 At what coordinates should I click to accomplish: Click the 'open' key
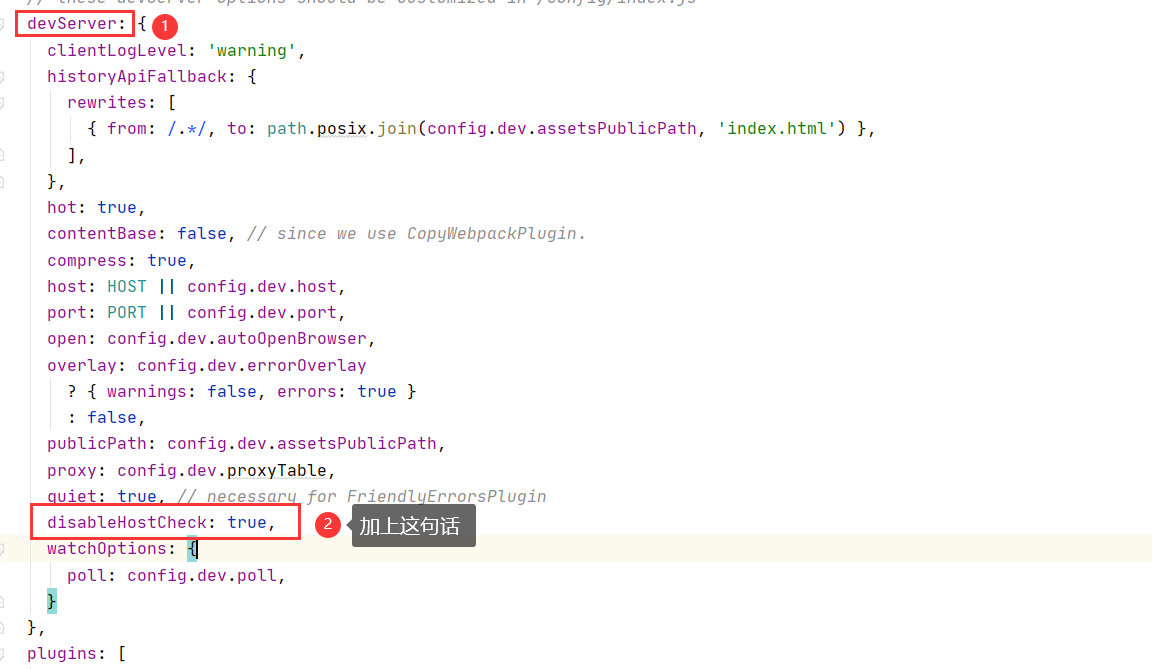[x=67, y=339]
